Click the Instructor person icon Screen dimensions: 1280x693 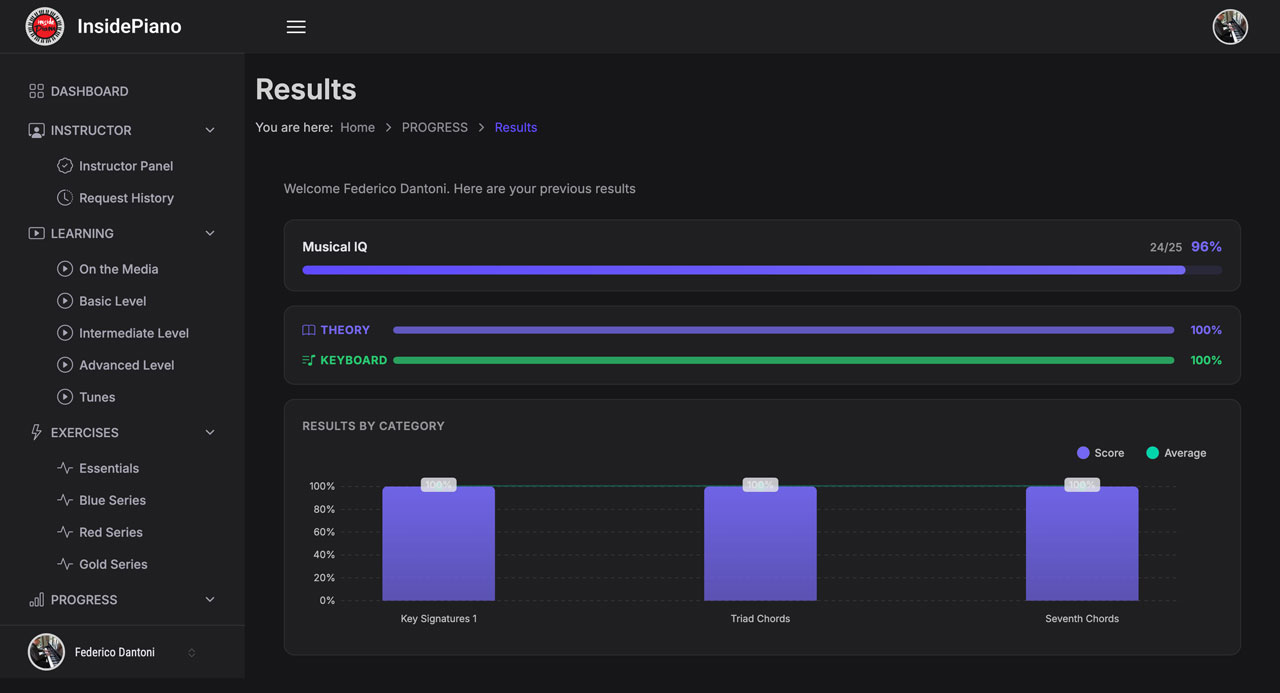(x=36, y=130)
